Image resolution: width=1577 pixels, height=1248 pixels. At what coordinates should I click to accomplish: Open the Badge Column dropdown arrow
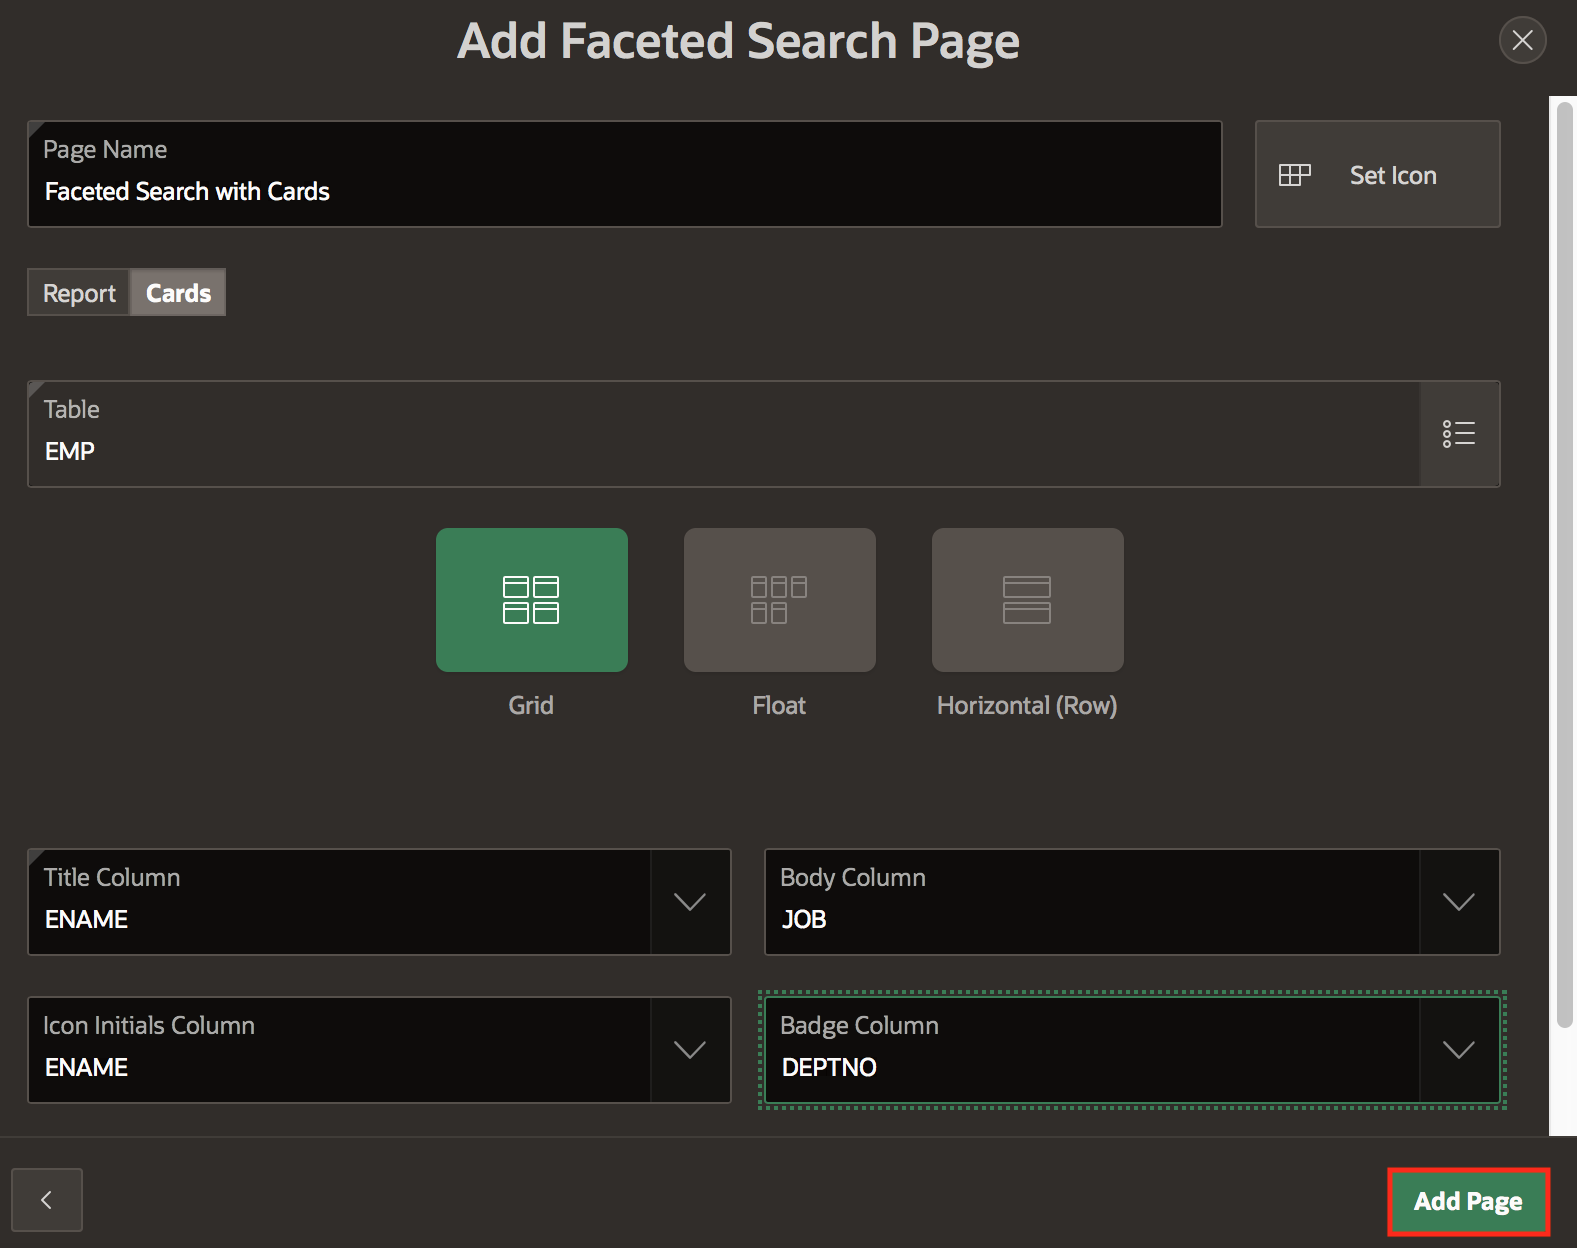click(x=1459, y=1050)
